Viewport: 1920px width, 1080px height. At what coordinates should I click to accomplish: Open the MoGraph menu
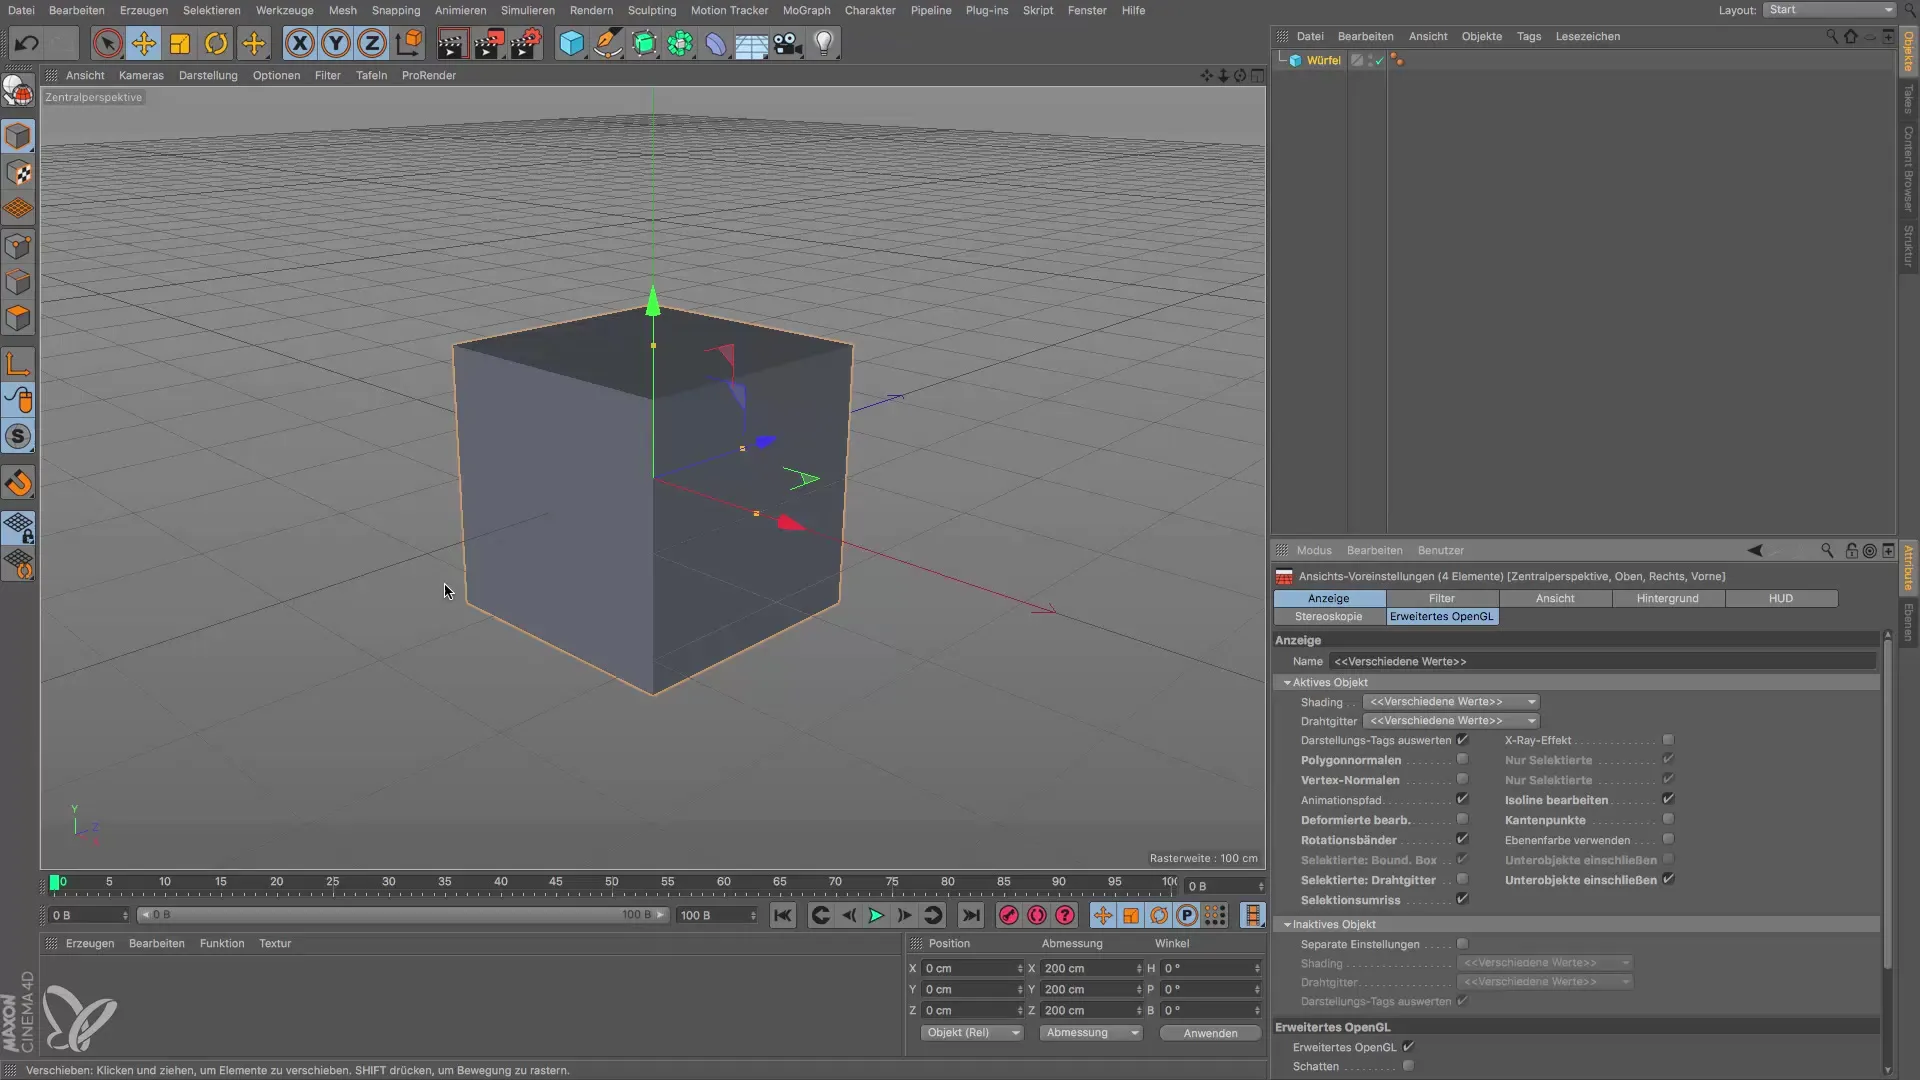pyautogui.click(x=806, y=10)
